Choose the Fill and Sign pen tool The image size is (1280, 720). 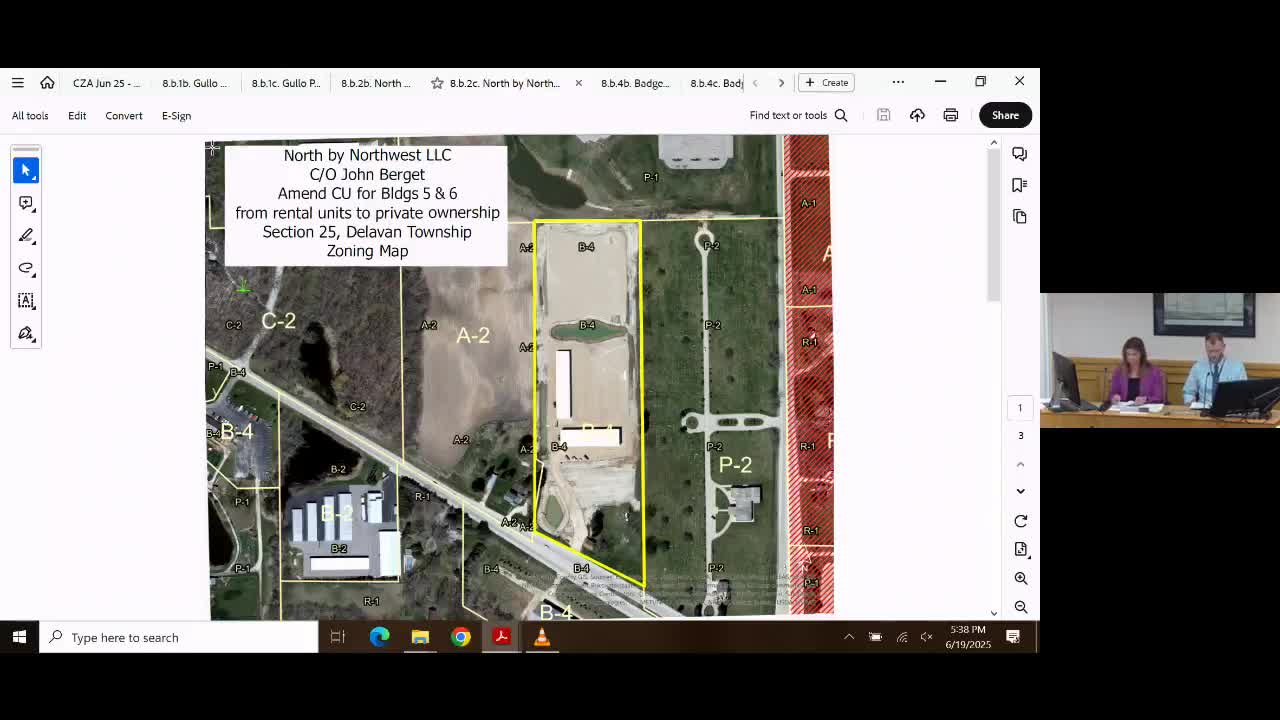[x=26, y=333]
